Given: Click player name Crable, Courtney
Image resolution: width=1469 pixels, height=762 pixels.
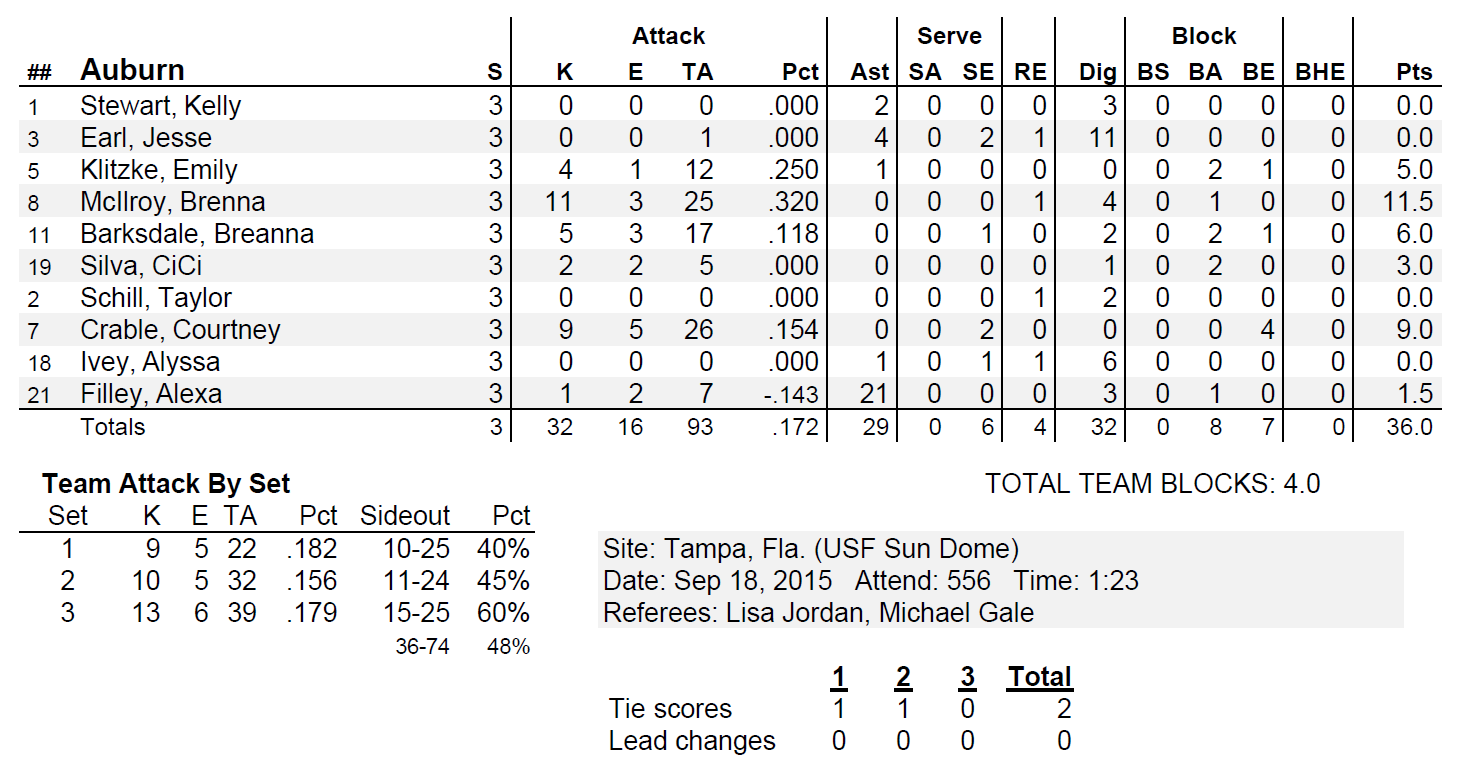Looking at the screenshot, I should pyautogui.click(x=180, y=329).
